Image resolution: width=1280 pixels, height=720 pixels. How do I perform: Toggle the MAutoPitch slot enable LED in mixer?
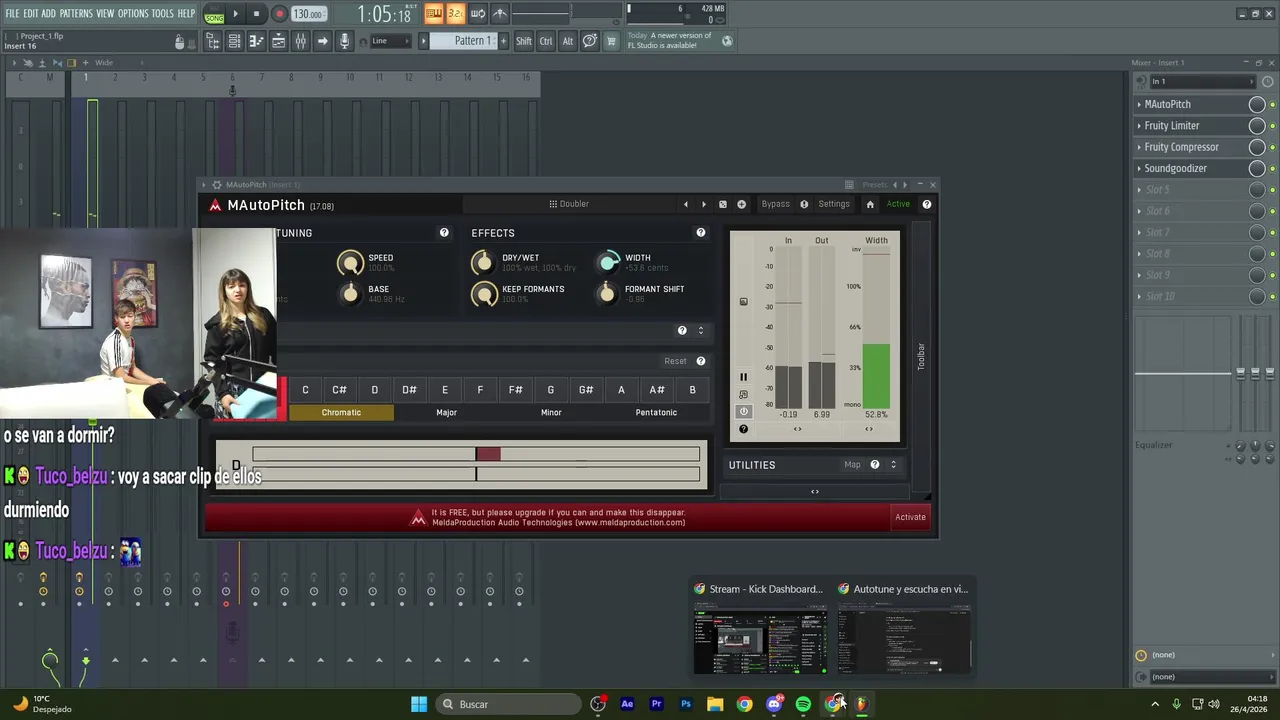[x=1272, y=105]
